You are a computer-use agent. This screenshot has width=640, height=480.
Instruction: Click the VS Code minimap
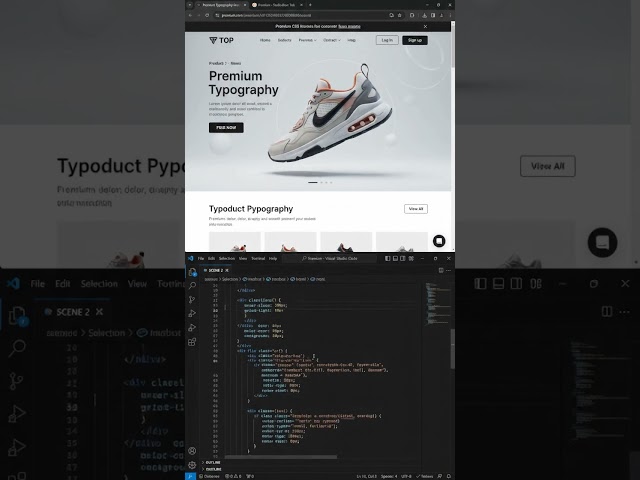click(436, 304)
